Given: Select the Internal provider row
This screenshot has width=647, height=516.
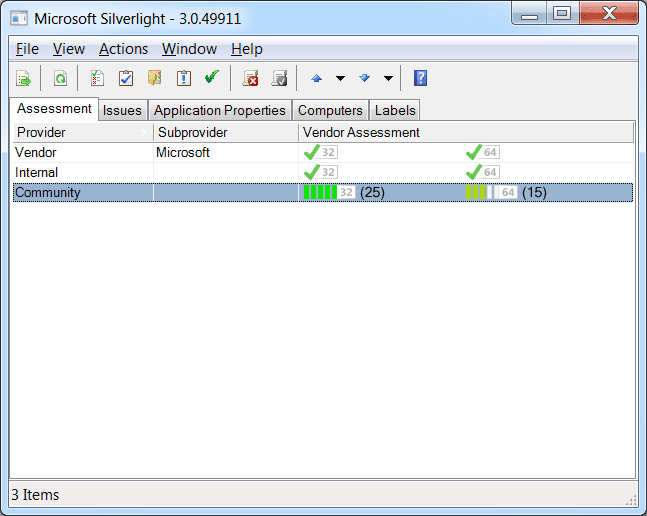Looking at the screenshot, I should [x=323, y=172].
